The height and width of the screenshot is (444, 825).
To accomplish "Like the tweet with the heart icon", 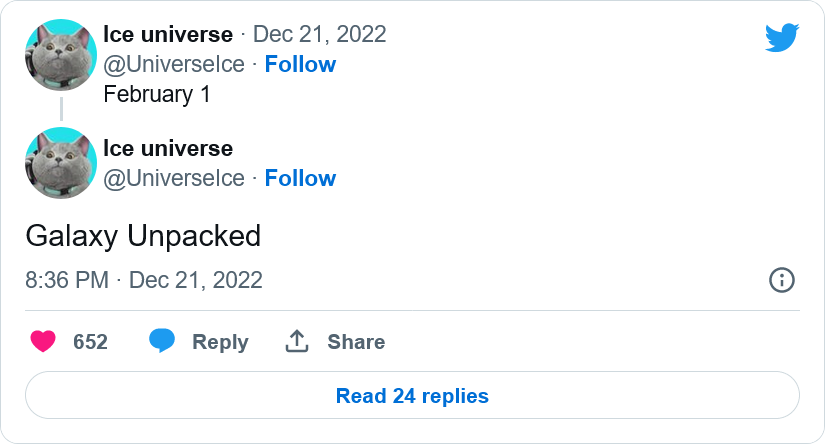I will pos(43,341).
